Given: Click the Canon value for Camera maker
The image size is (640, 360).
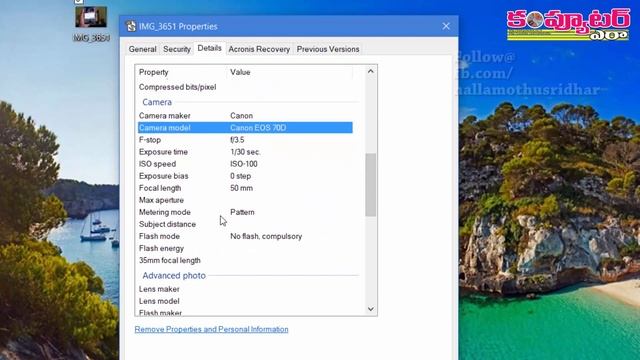Looking at the screenshot, I should pyautogui.click(x=241, y=116).
